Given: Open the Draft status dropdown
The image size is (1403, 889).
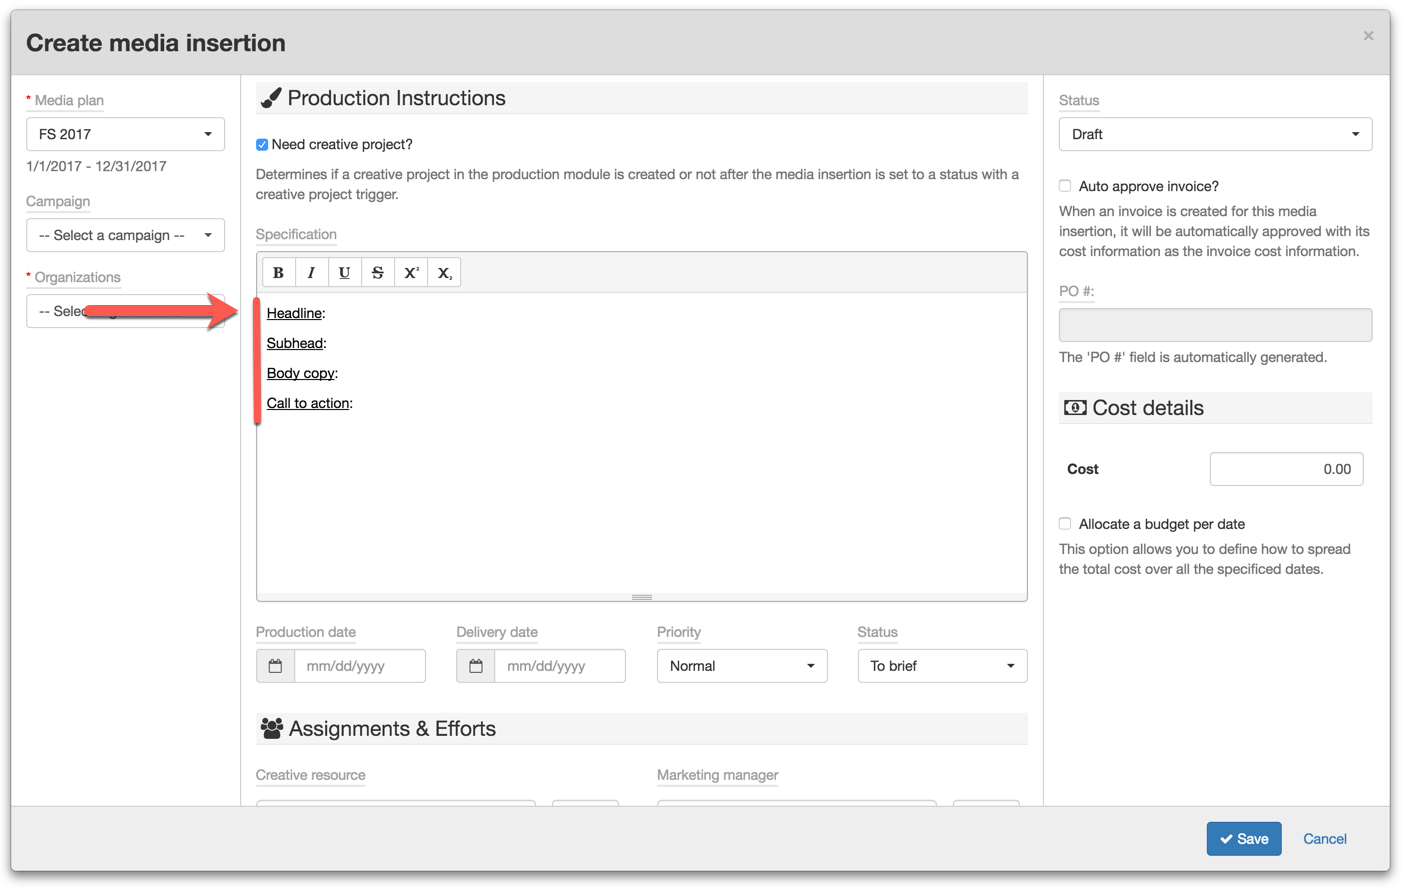Looking at the screenshot, I should coord(1214,134).
